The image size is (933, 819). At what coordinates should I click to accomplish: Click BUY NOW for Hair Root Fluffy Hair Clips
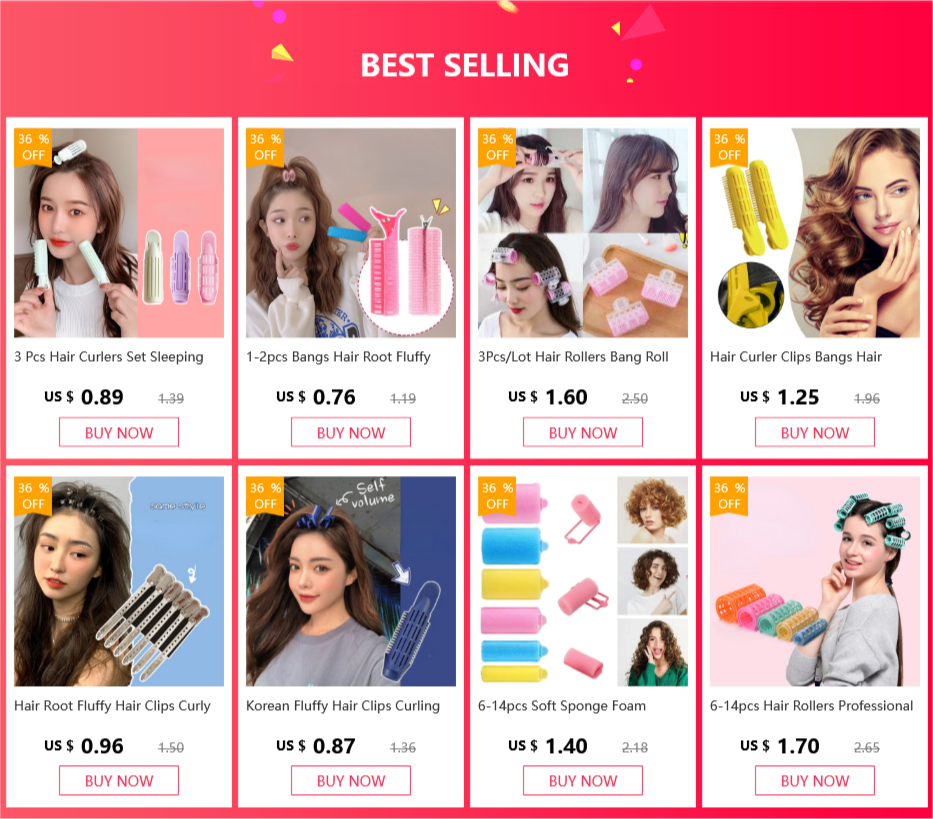(x=118, y=780)
